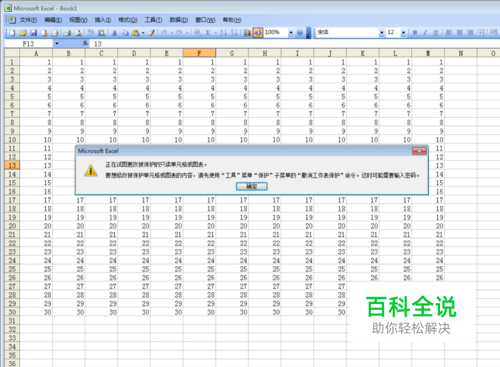Image resolution: width=500 pixels, height=367 pixels.
Task: Click the font name box
Action: 348,33
